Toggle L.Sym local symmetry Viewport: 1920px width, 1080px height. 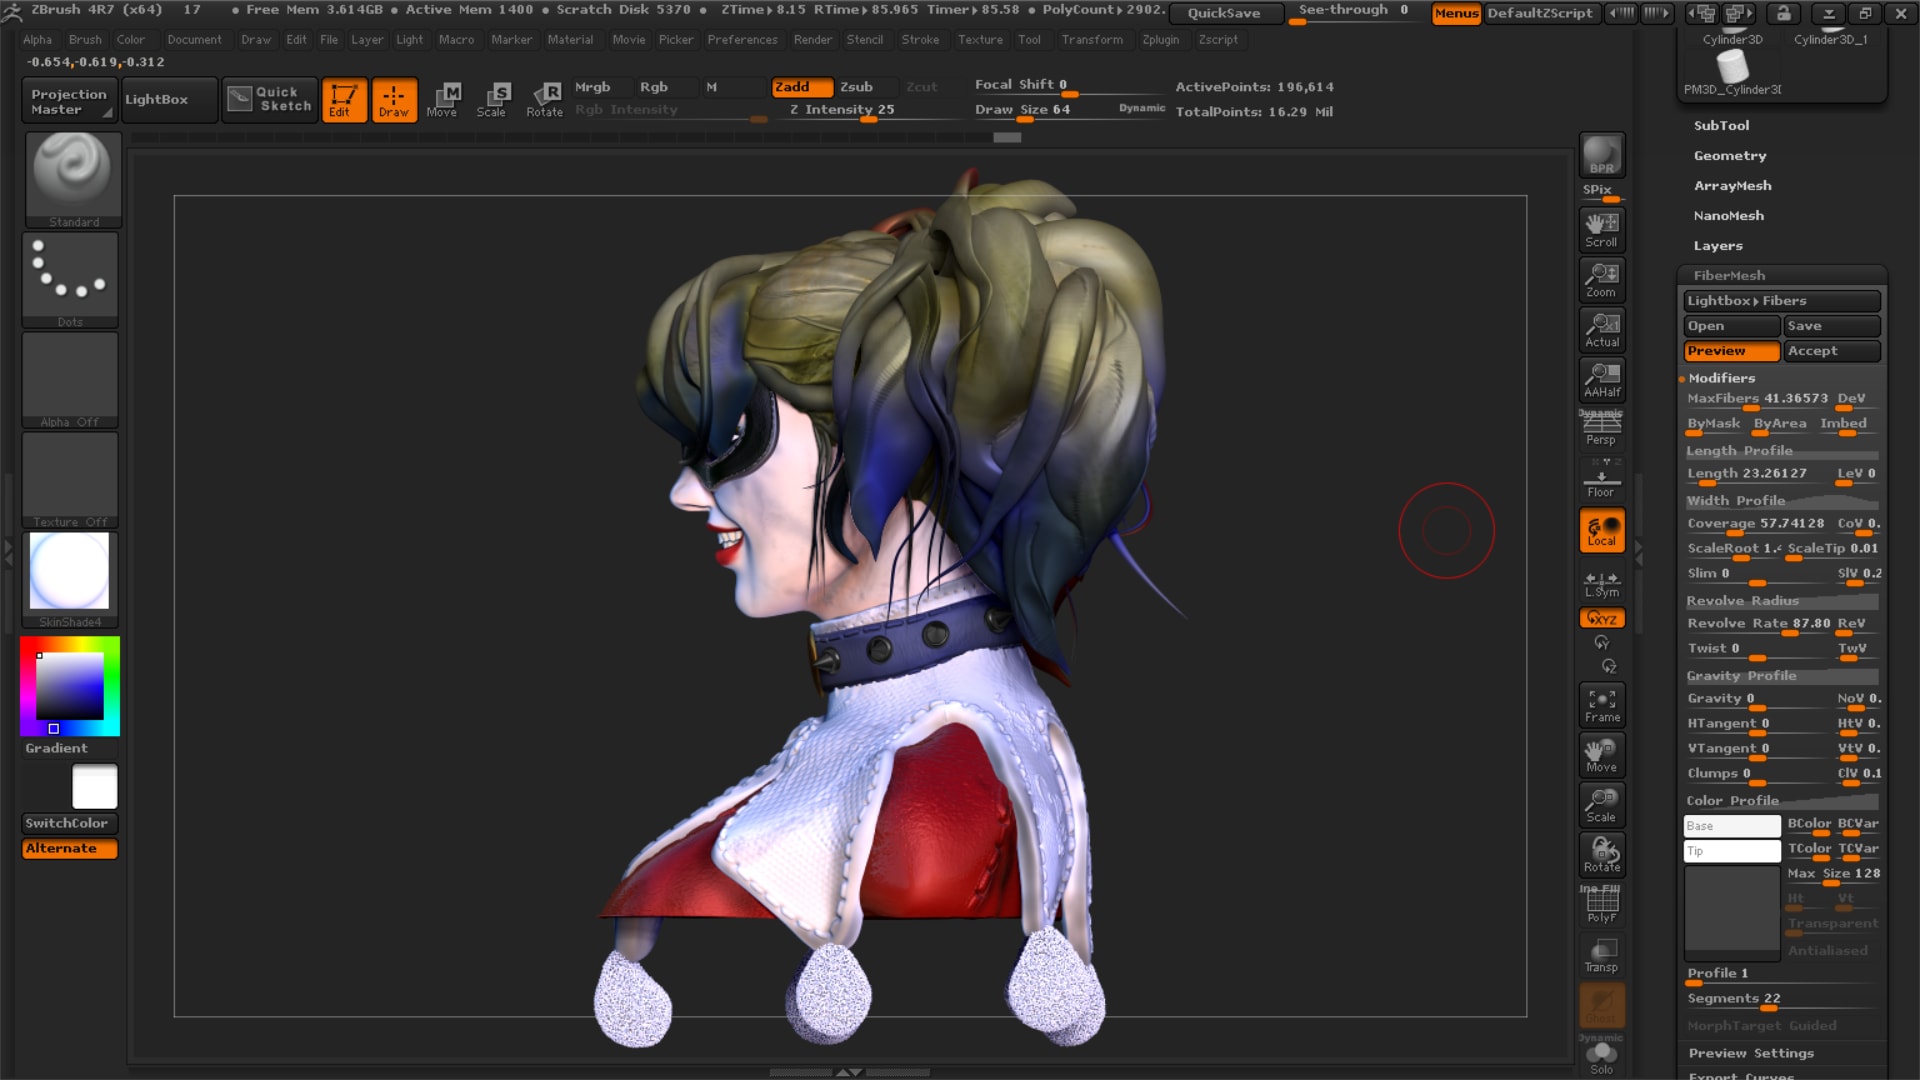(1601, 584)
